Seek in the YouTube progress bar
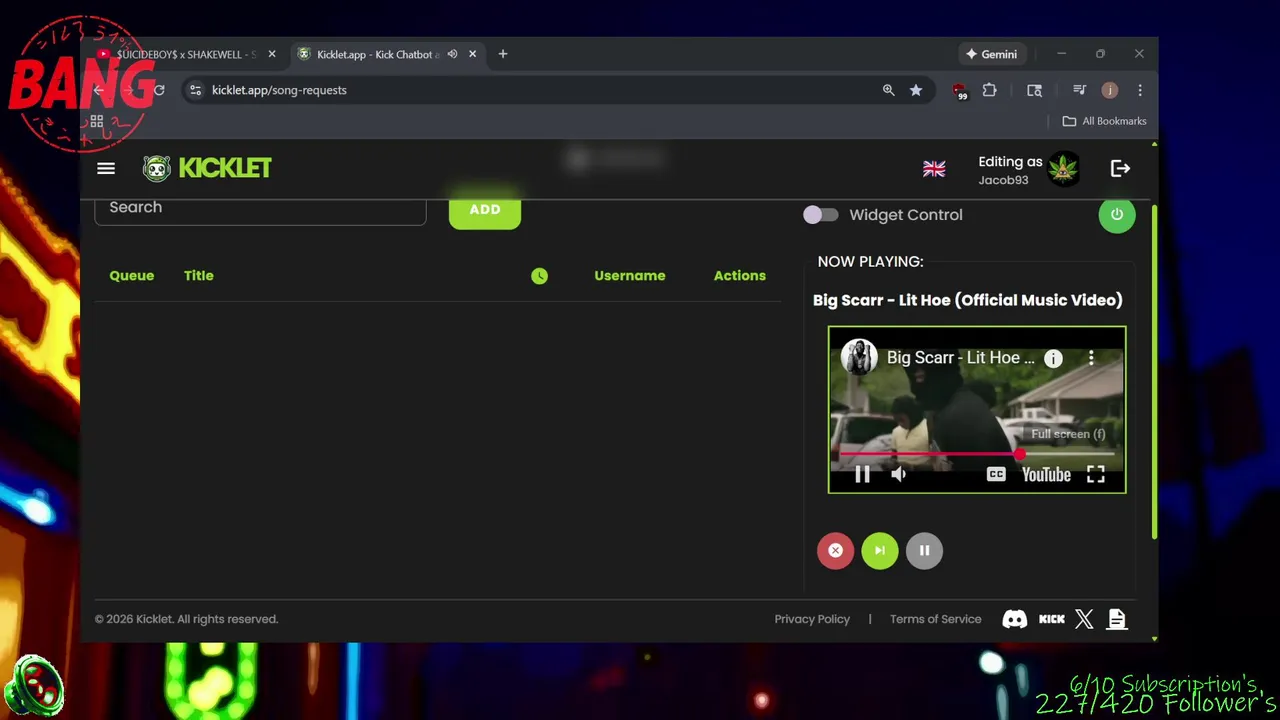Viewport: 1280px width, 720px height. [976, 454]
